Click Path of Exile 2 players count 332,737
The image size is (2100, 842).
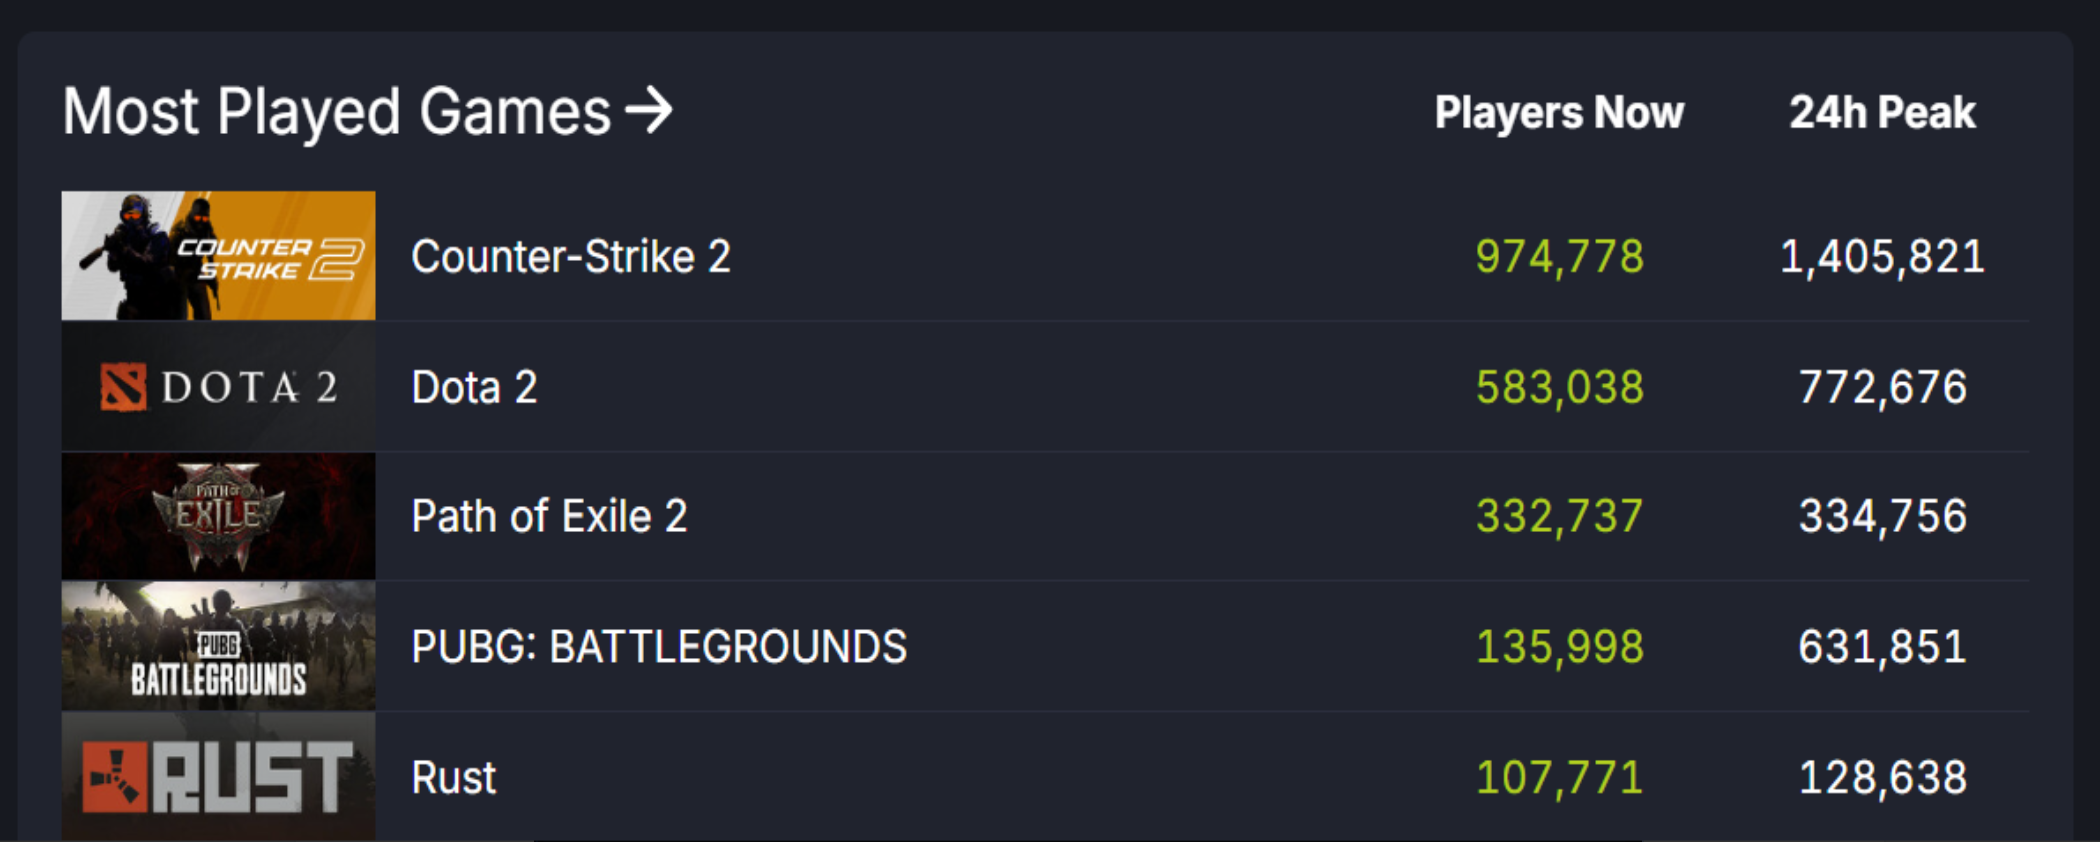tap(1559, 517)
